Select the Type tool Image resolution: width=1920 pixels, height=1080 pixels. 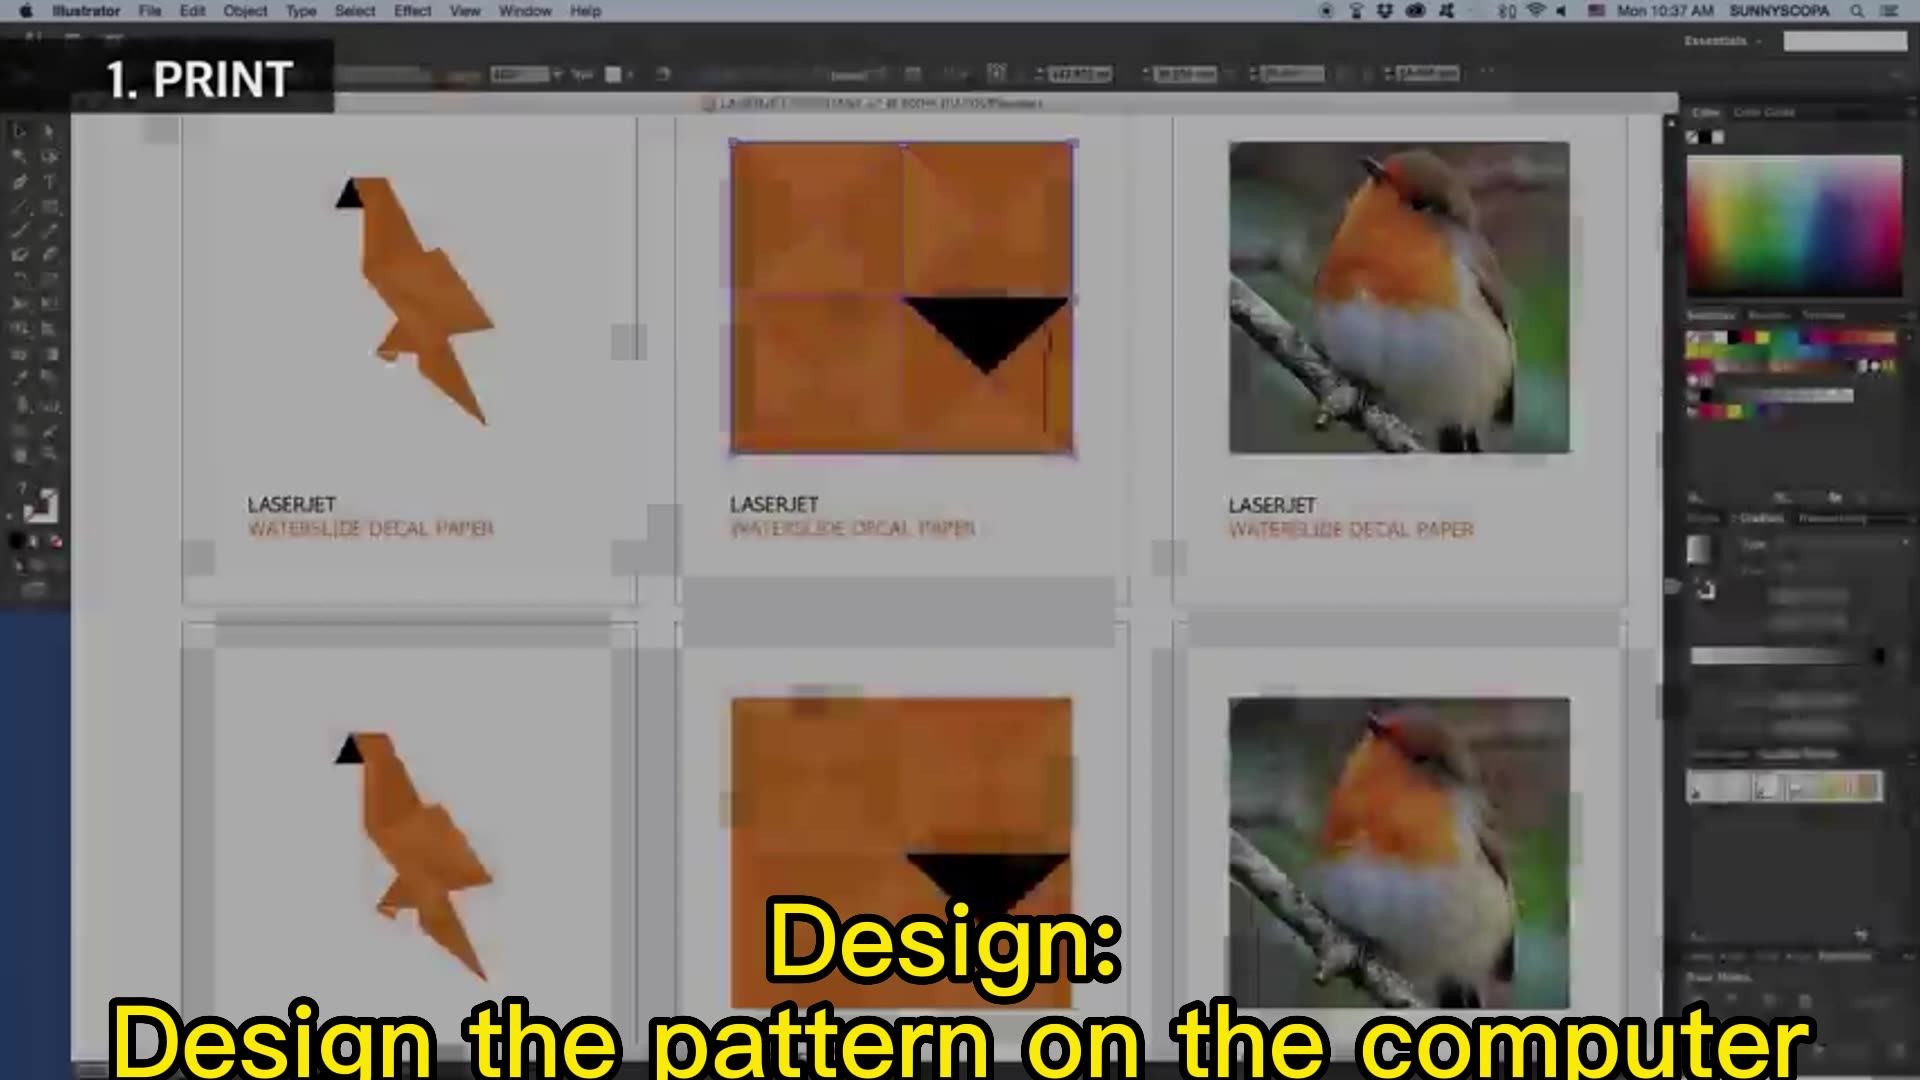49,182
